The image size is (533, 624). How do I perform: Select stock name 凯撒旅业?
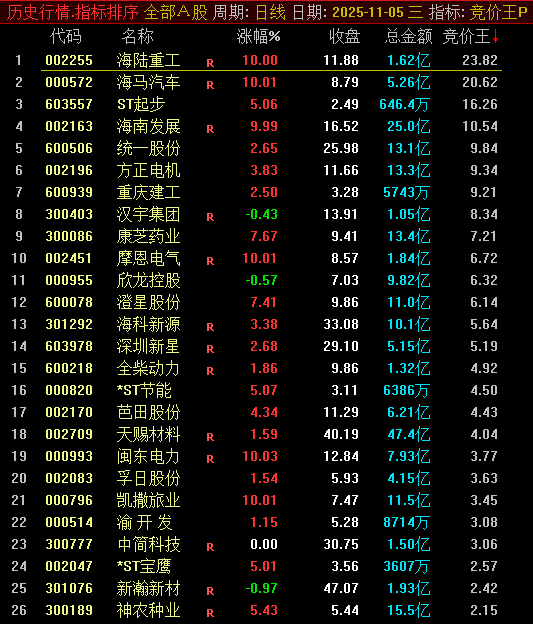tap(148, 500)
